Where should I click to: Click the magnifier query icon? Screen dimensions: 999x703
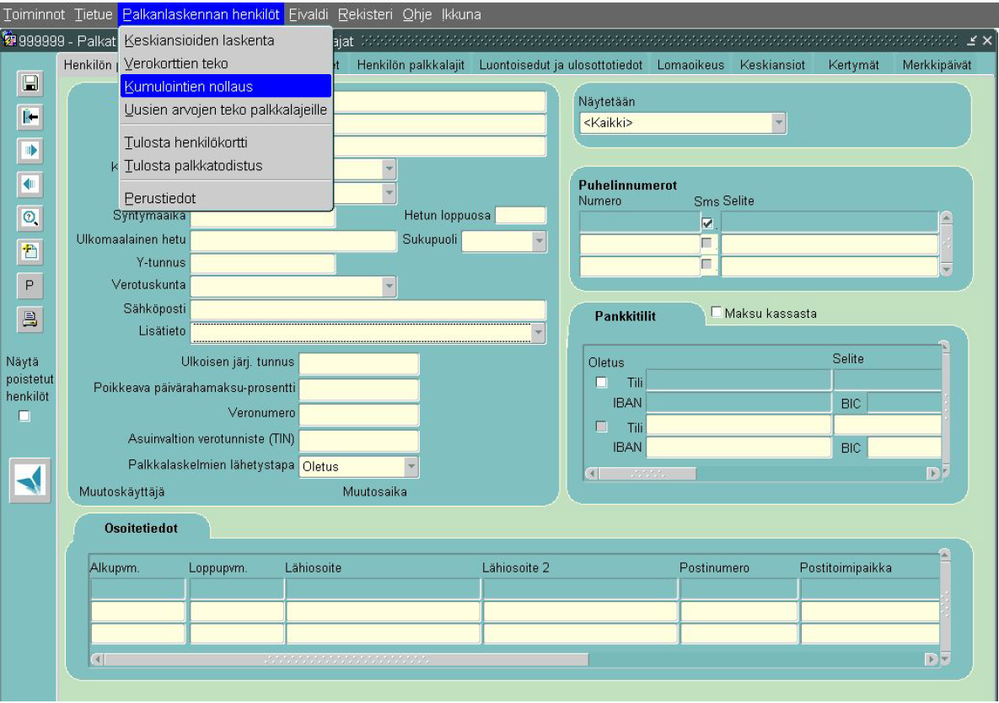click(29, 218)
